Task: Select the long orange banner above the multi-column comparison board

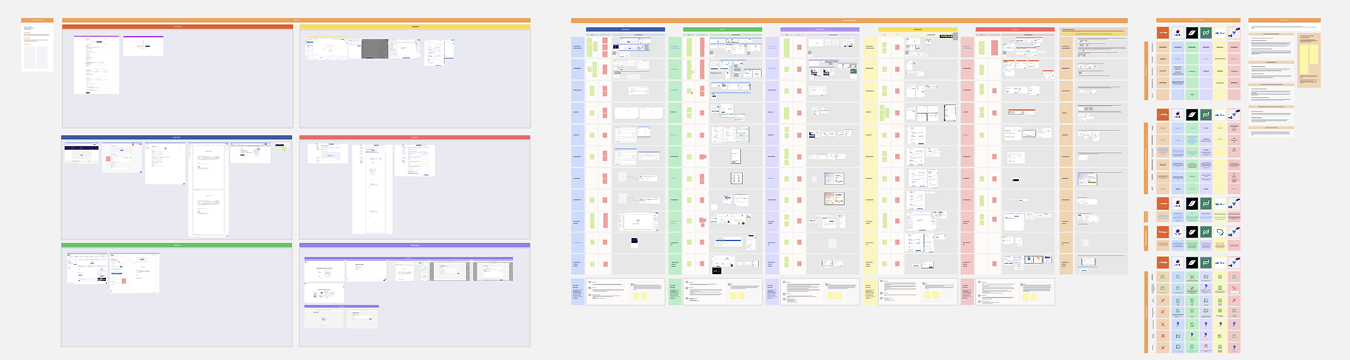Action: [x=849, y=20]
